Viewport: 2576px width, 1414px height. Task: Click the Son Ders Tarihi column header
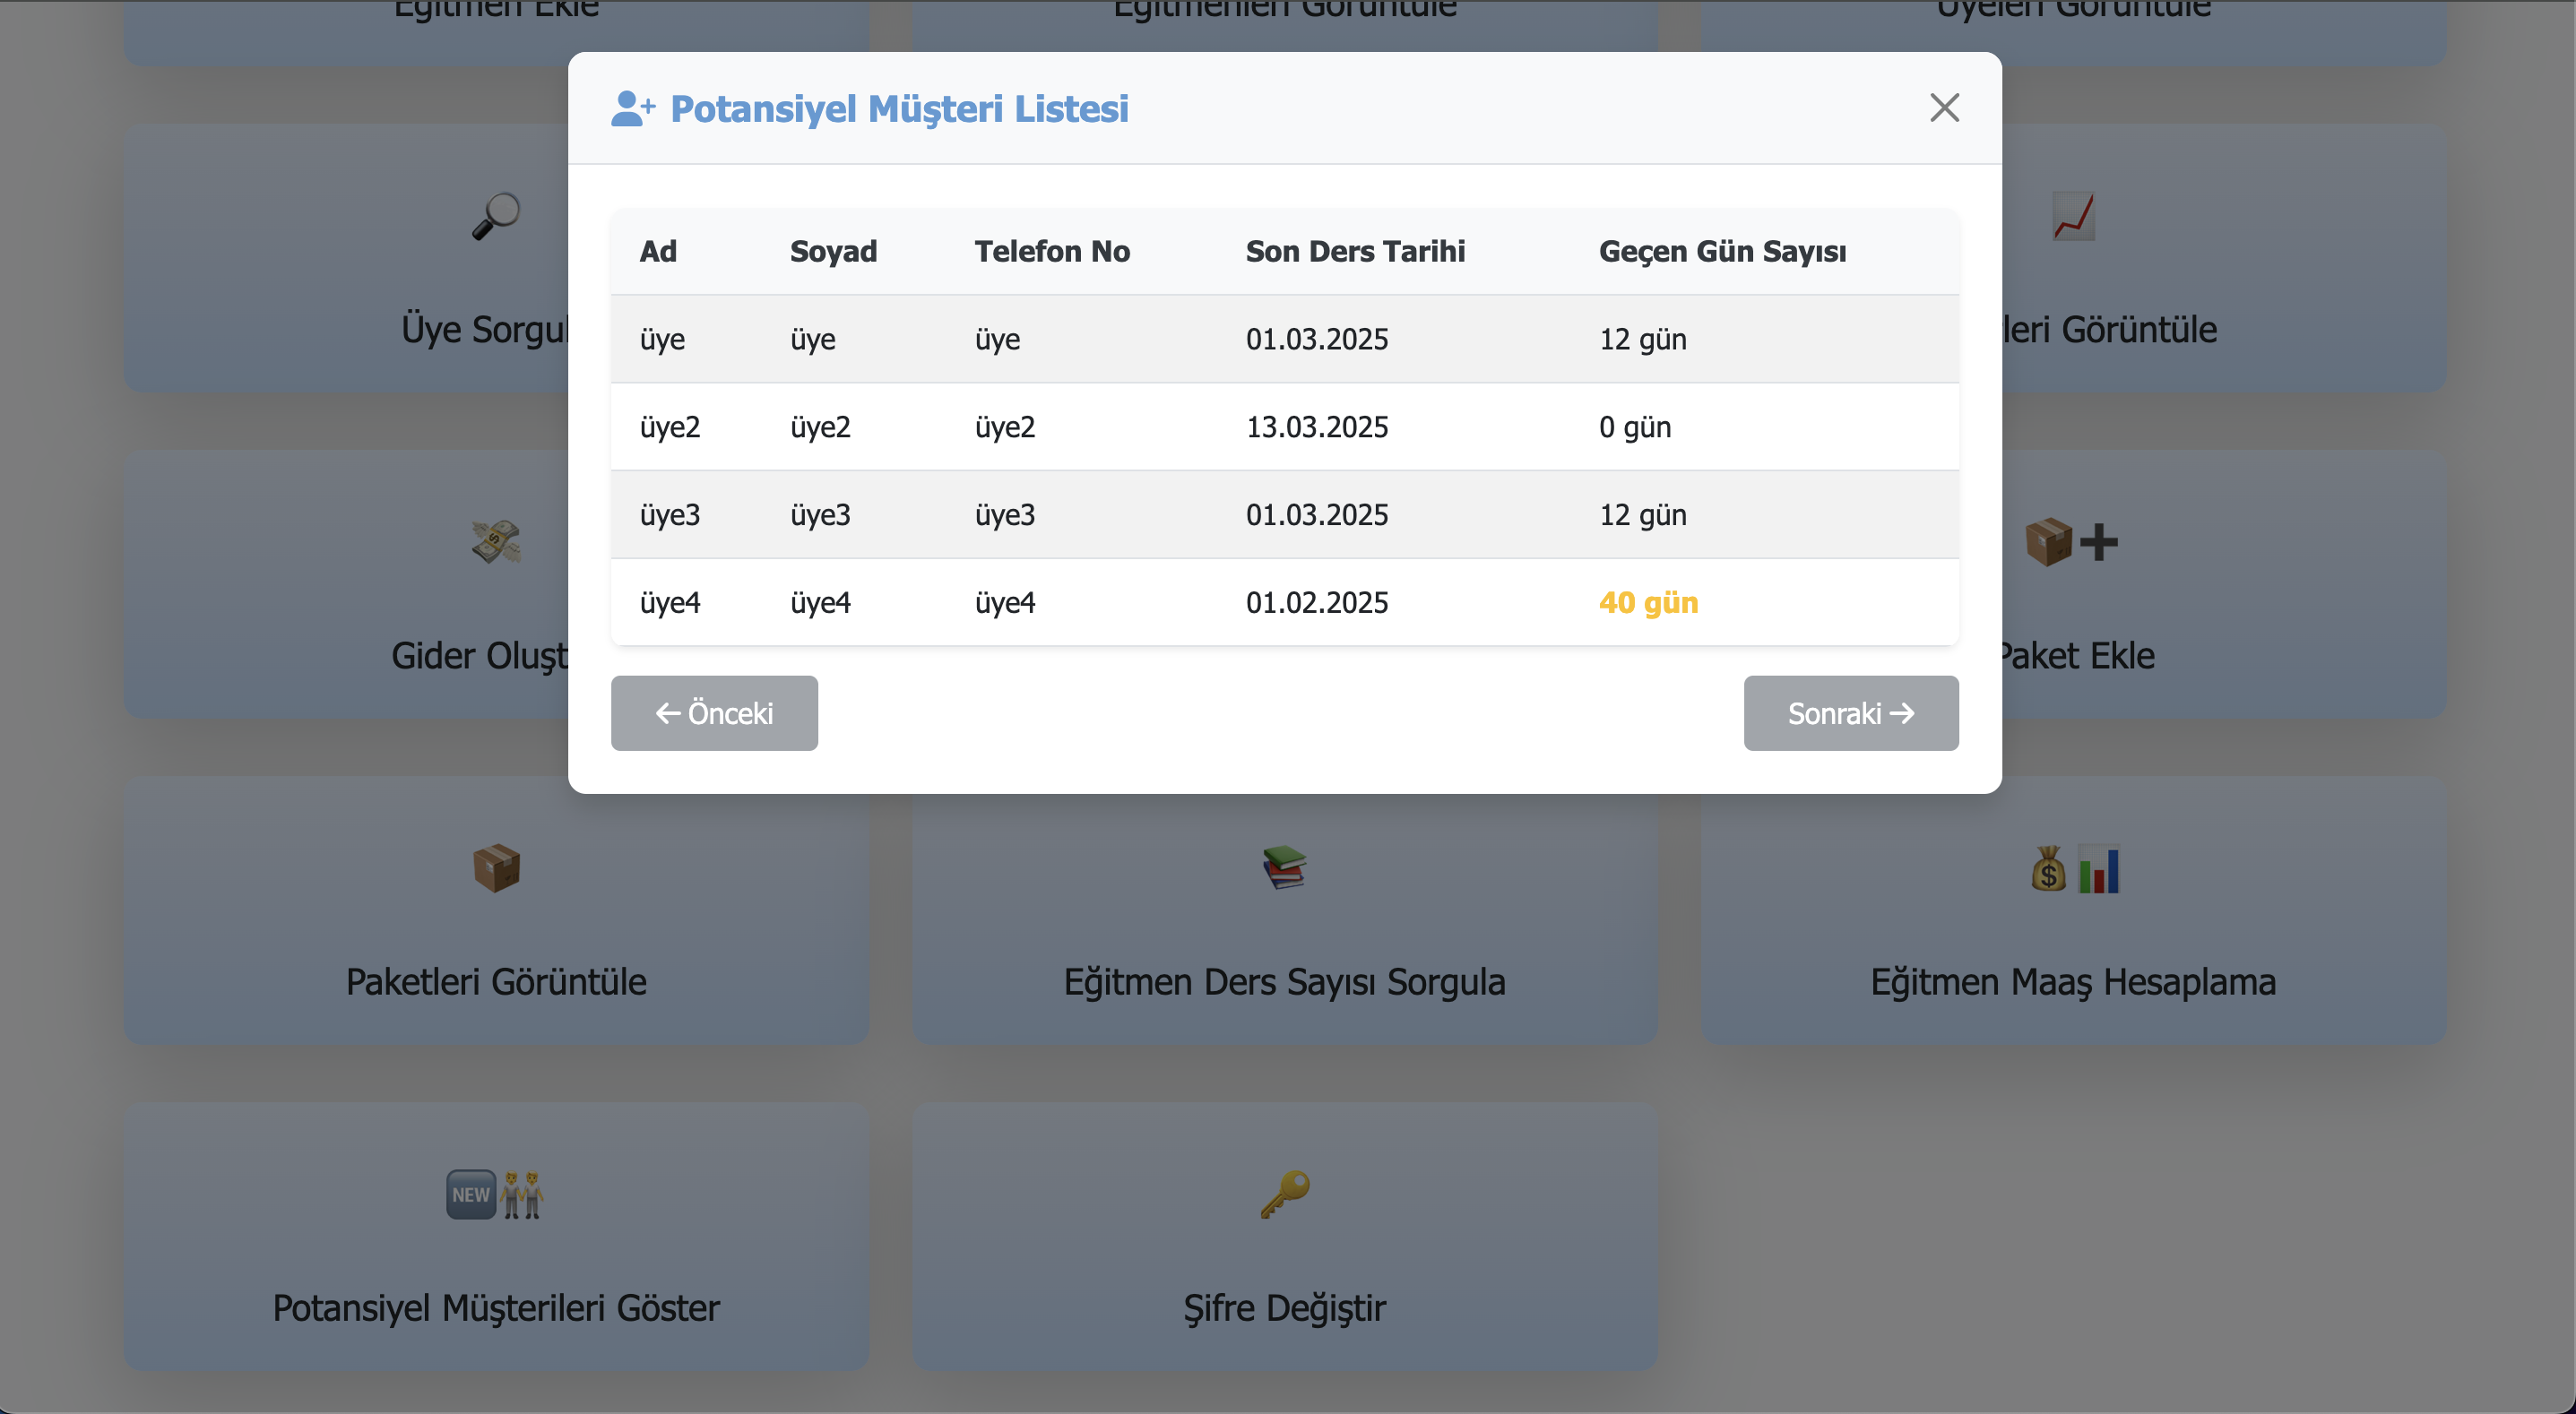(1355, 251)
